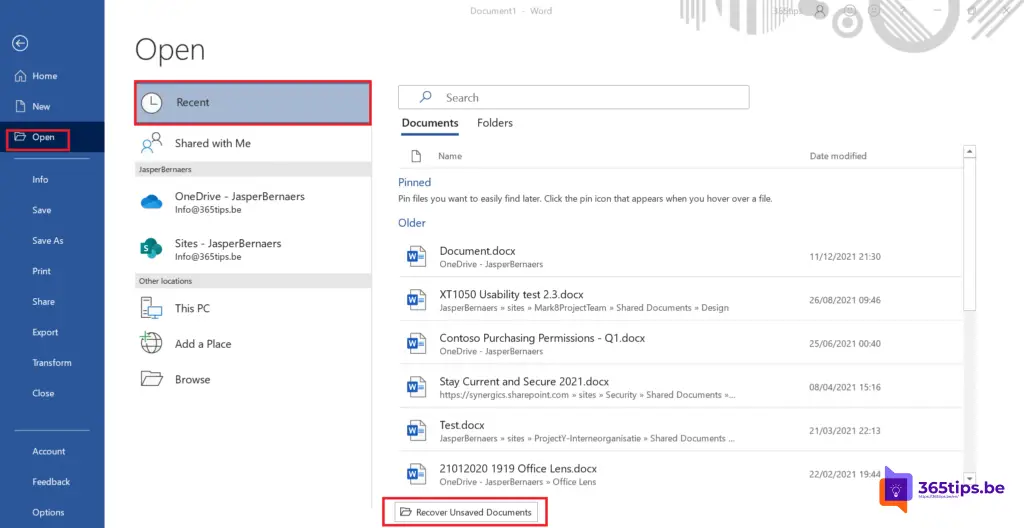Click the Home house icon in sidebar

coord(20,76)
